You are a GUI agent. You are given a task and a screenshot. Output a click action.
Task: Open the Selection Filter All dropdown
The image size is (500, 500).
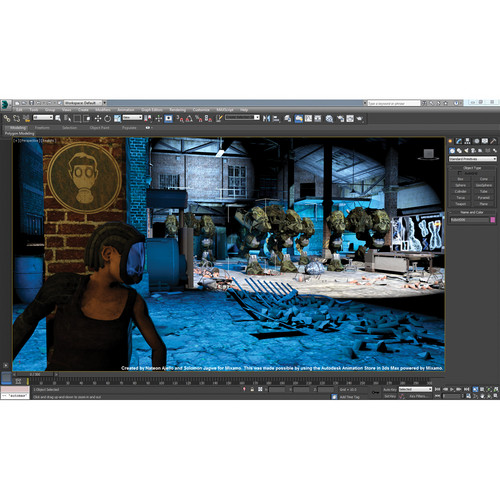[43, 117]
